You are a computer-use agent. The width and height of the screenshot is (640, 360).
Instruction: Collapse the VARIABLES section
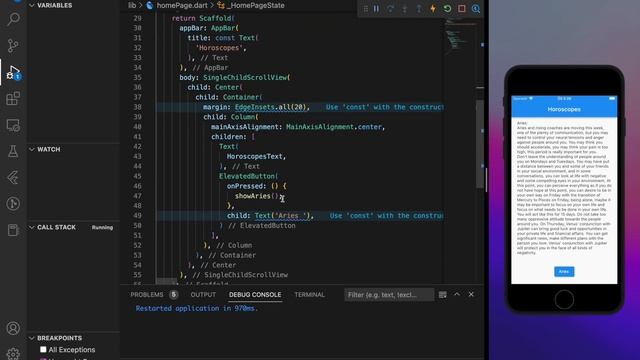32,5
